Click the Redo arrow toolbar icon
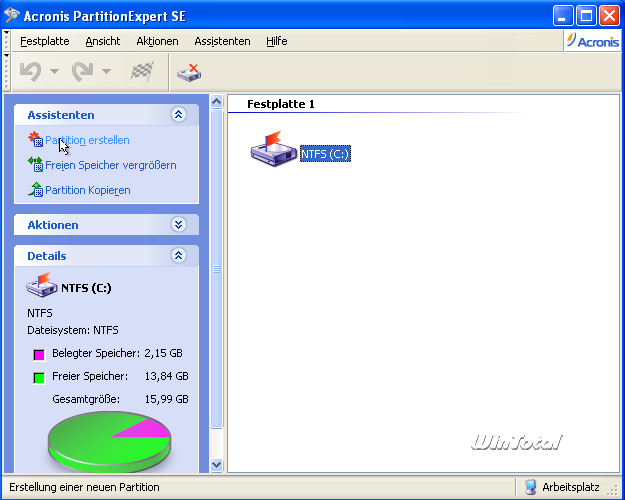This screenshot has width=625, height=500. pyautogui.click(x=83, y=72)
